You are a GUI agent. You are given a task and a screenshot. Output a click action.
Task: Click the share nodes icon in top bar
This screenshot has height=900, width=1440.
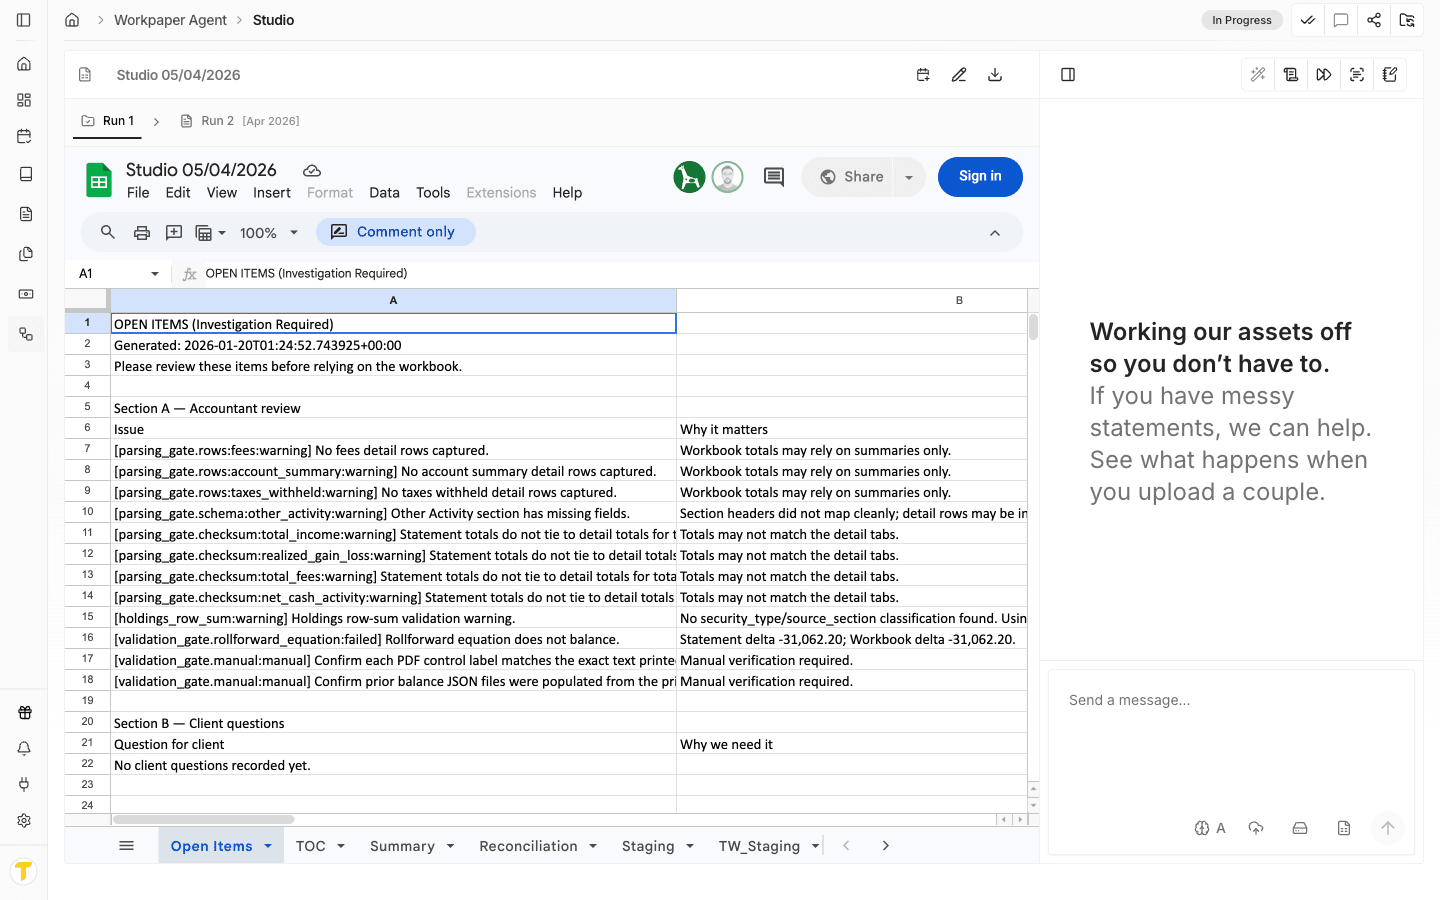point(1374,20)
